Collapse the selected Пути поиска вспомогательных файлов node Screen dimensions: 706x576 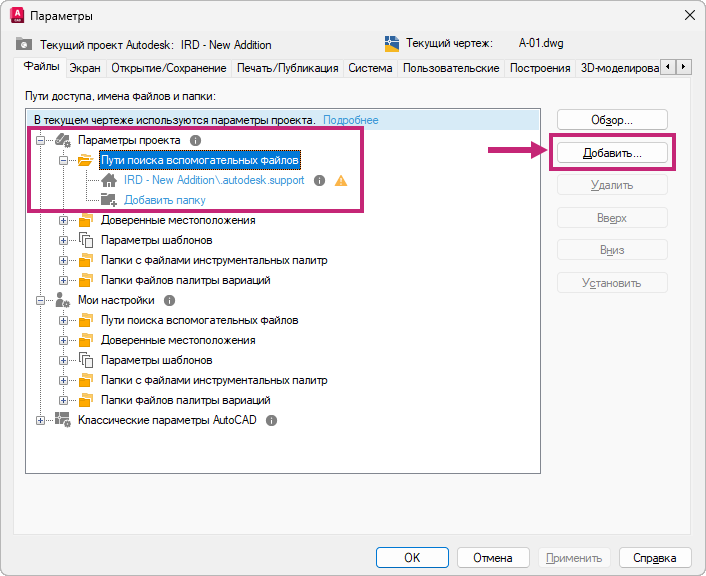tap(63, 160)
